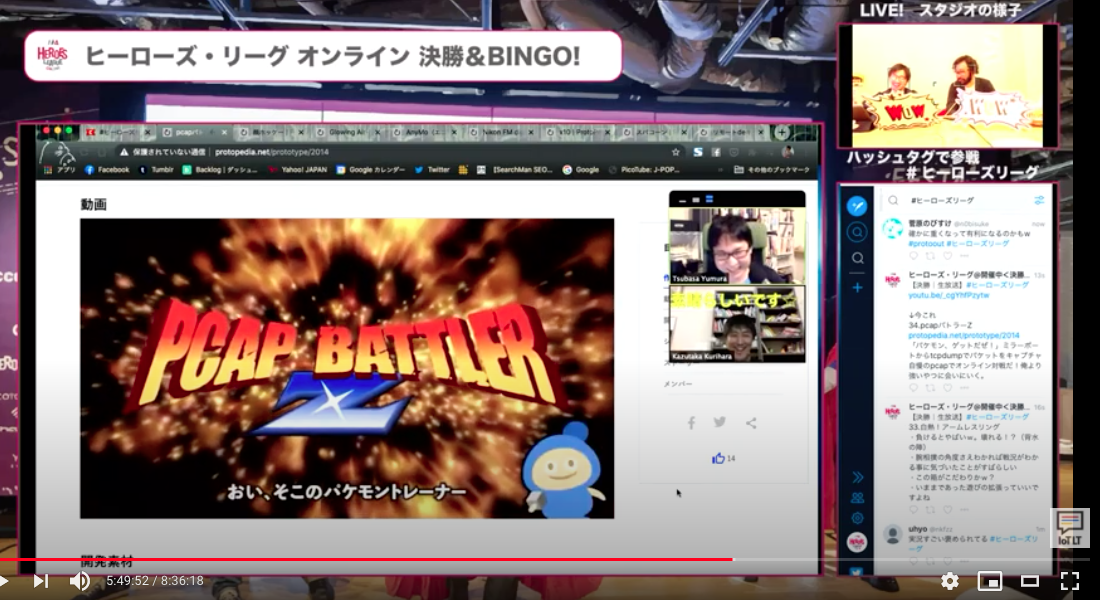Skip to the next video
The width and height of the screenshot is (1100, 600).
tap(41, 581)
